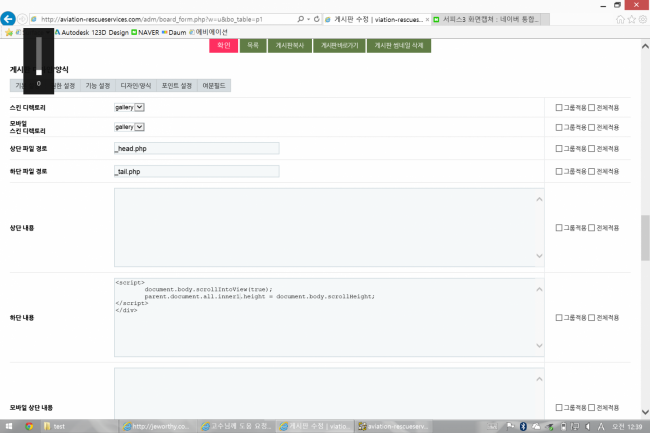
Task: Switch to the 포인트 설정 tab
Action: (177, 86)
